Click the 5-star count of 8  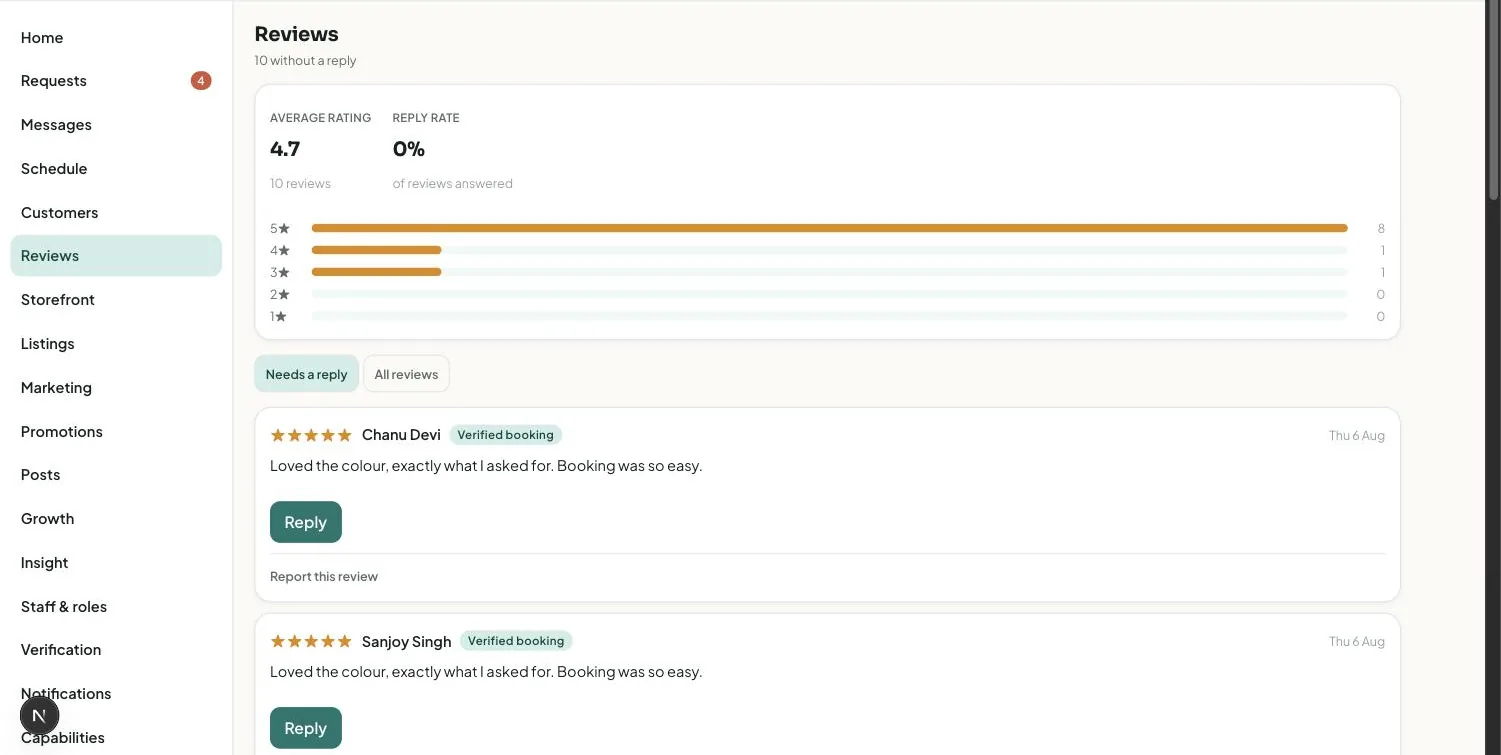1381,228
